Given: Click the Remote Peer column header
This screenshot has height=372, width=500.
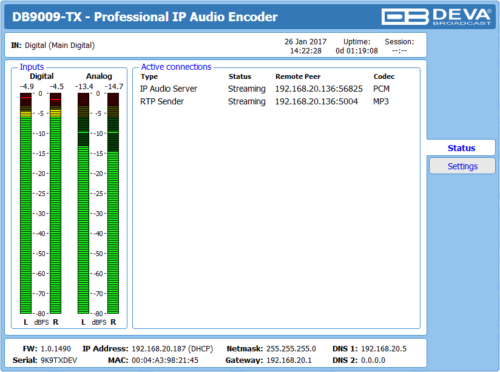Looking at the screenshot, I should tap(298, 77).
